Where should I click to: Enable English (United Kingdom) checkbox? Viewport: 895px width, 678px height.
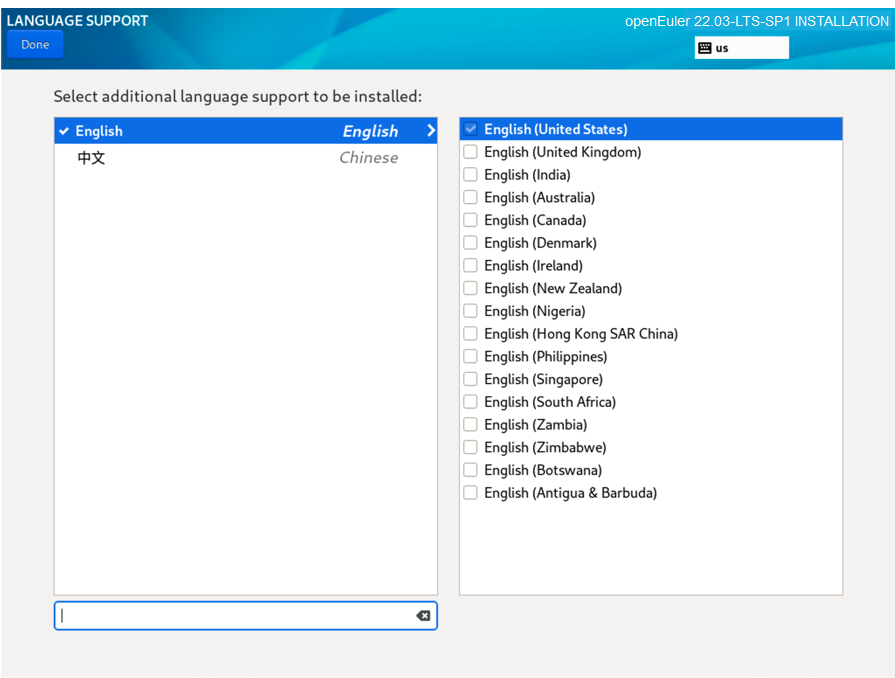(x=470, y=152)
